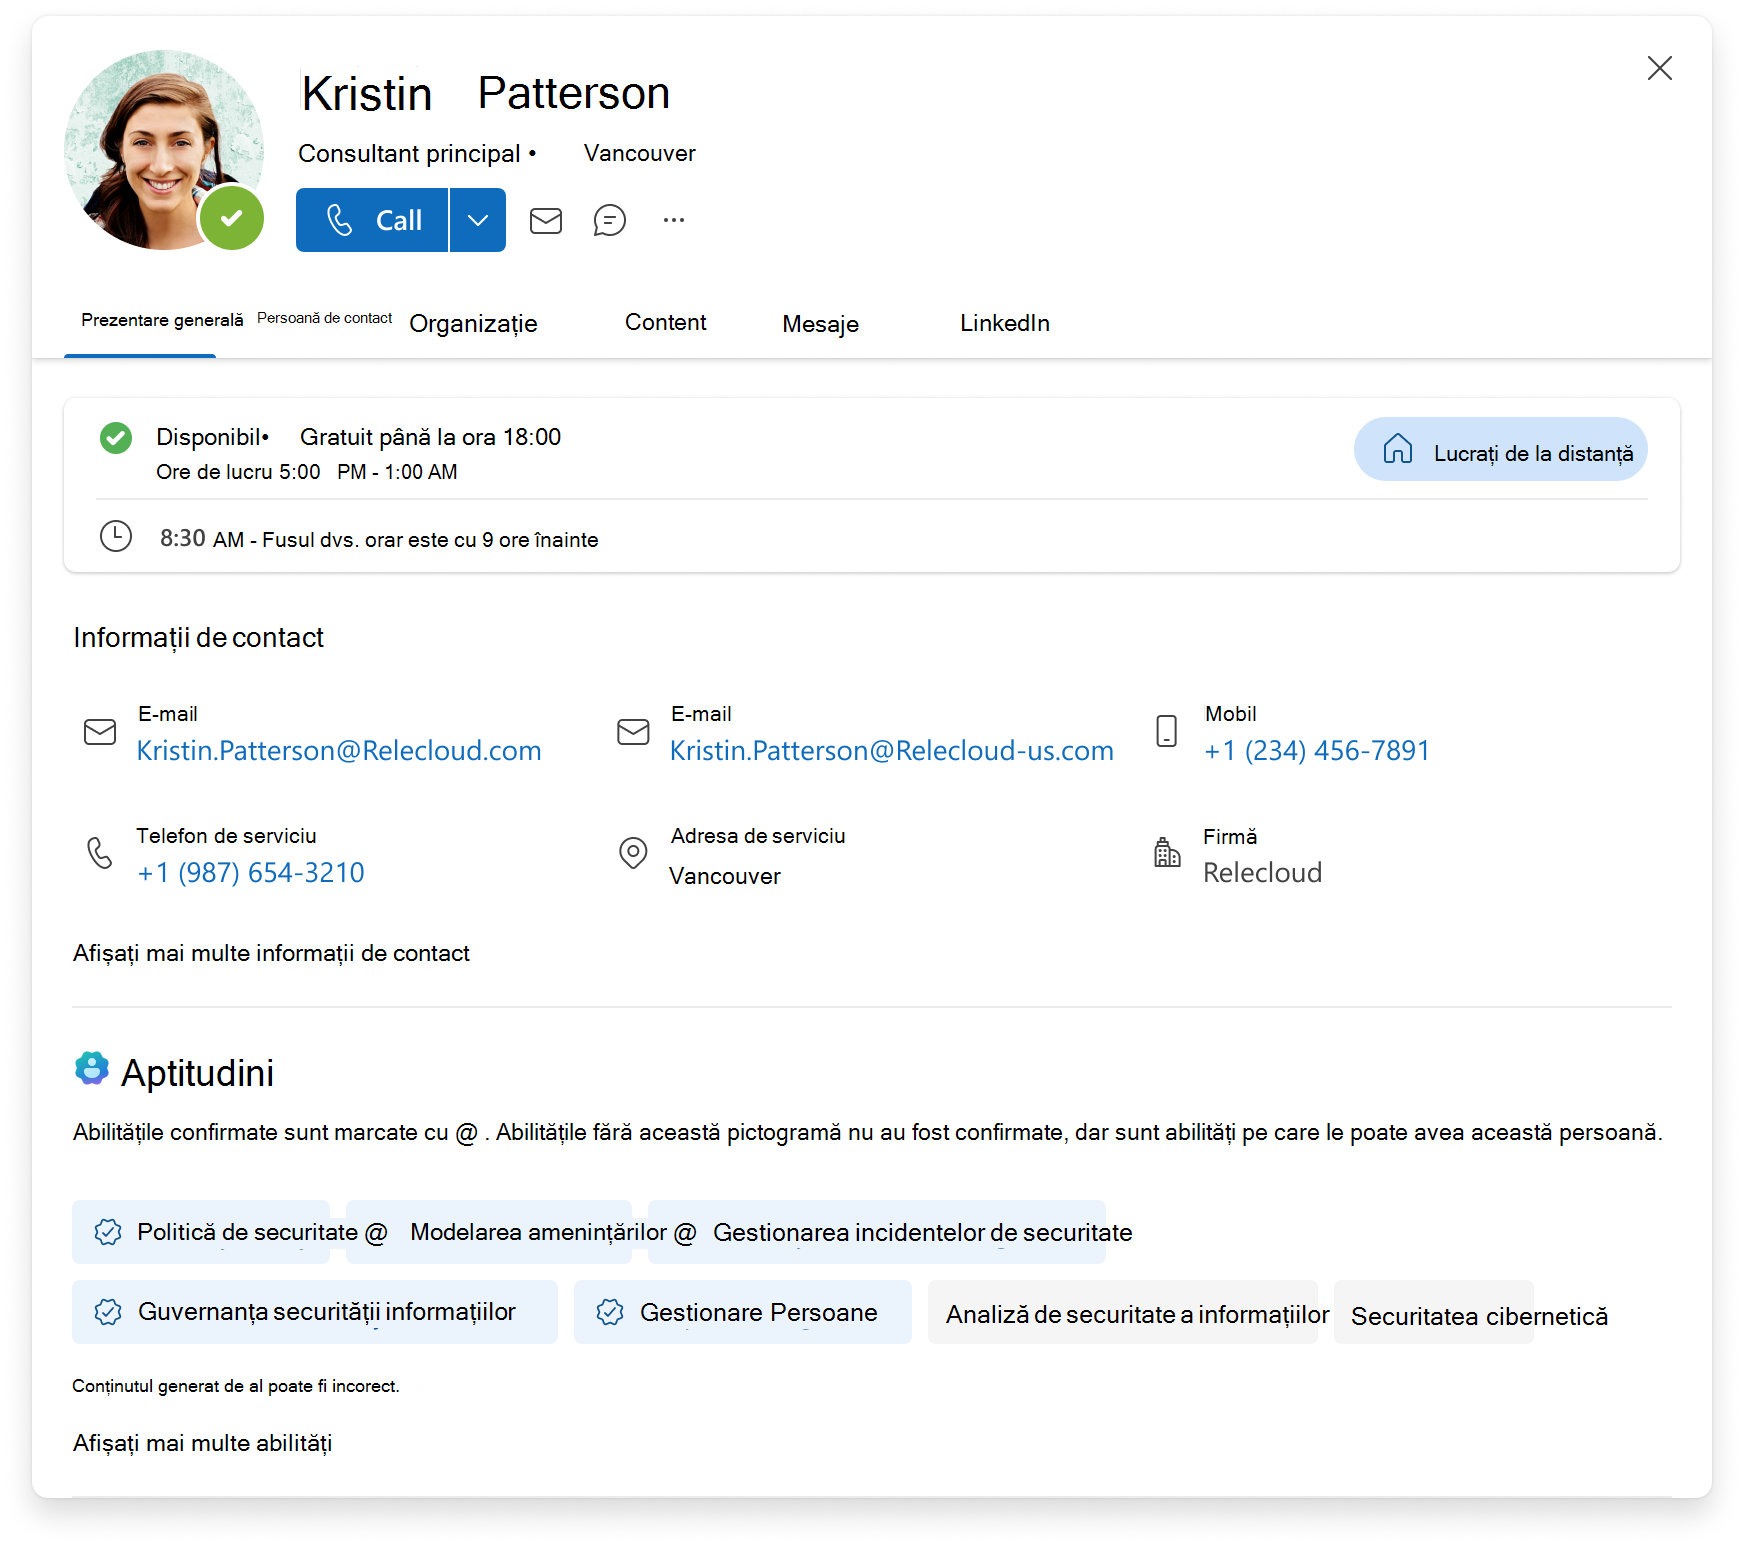This screenshot has height=1546, width=1744.
Task: Call work phone +1 (987) 654-3210
Action: pyautogui.click(x=251, y=873)
